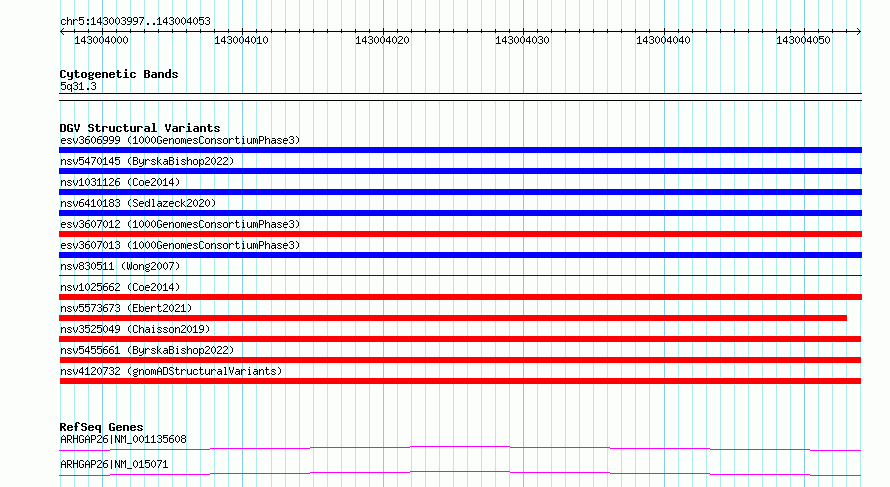This screenshot has height=487, width=890.
Task: Select the blue bar for nsv6410183
Action: tap(460, 213)
